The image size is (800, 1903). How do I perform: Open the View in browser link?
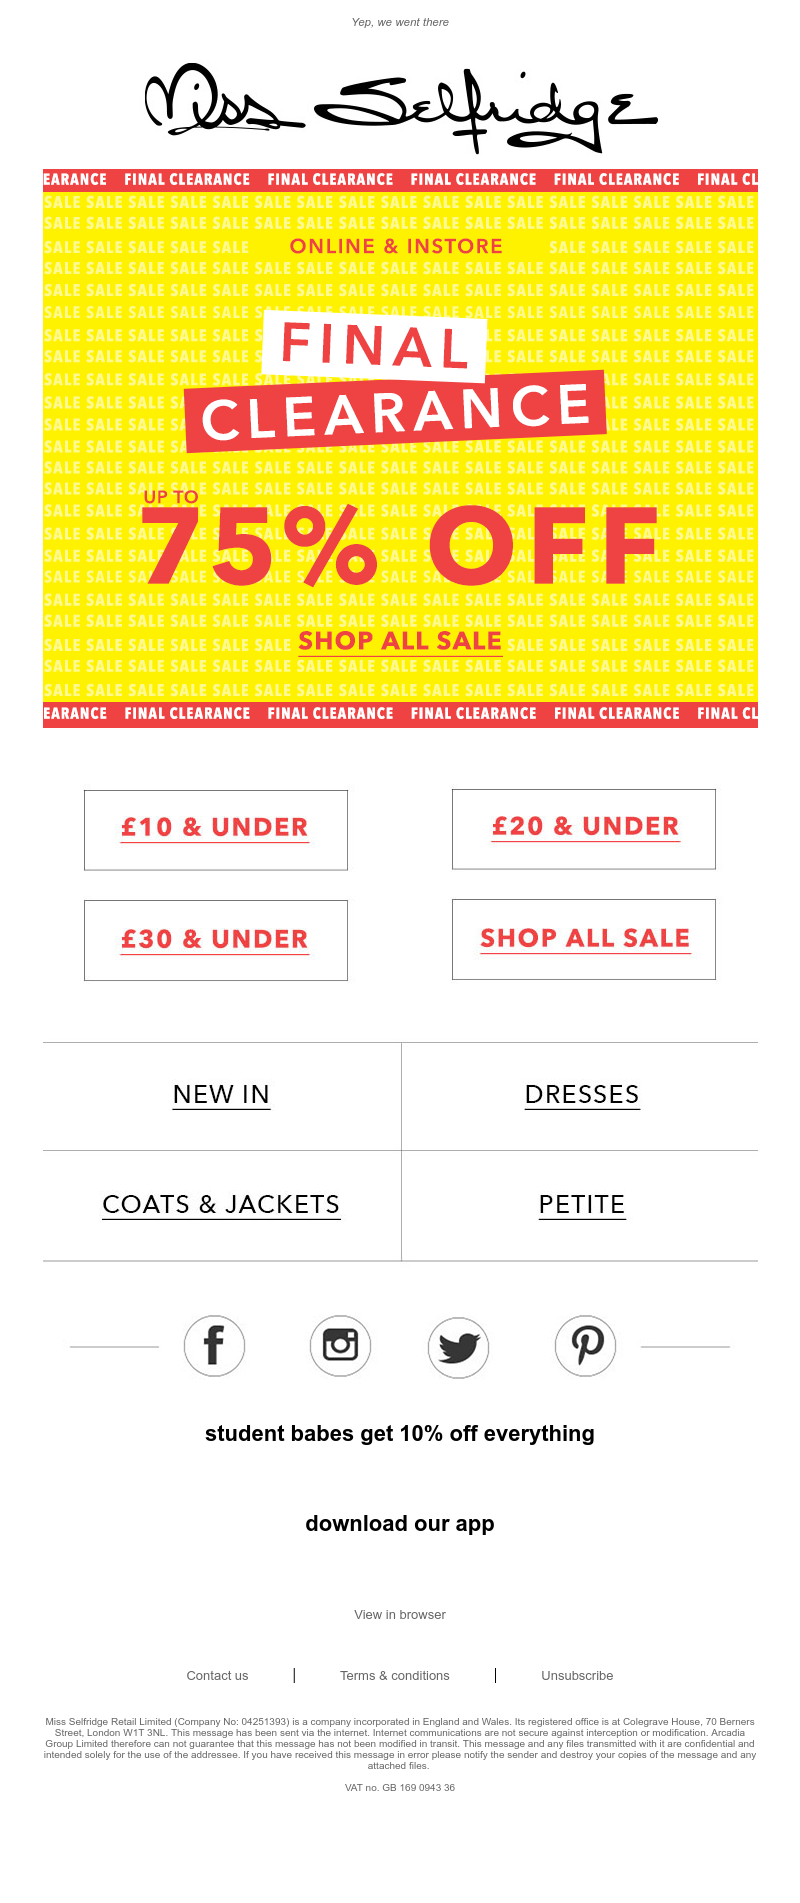tap(400, 1614)
